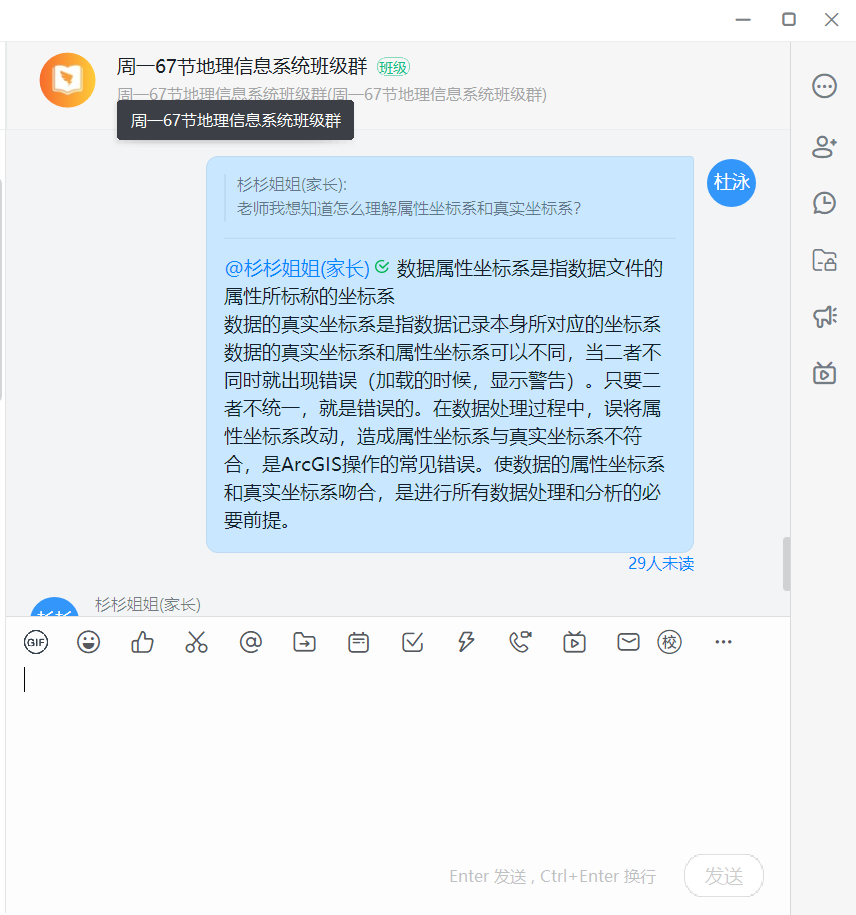Open group settings ellipsis bubble icon
Screen dimensions: 856x915
click(824, 86)
